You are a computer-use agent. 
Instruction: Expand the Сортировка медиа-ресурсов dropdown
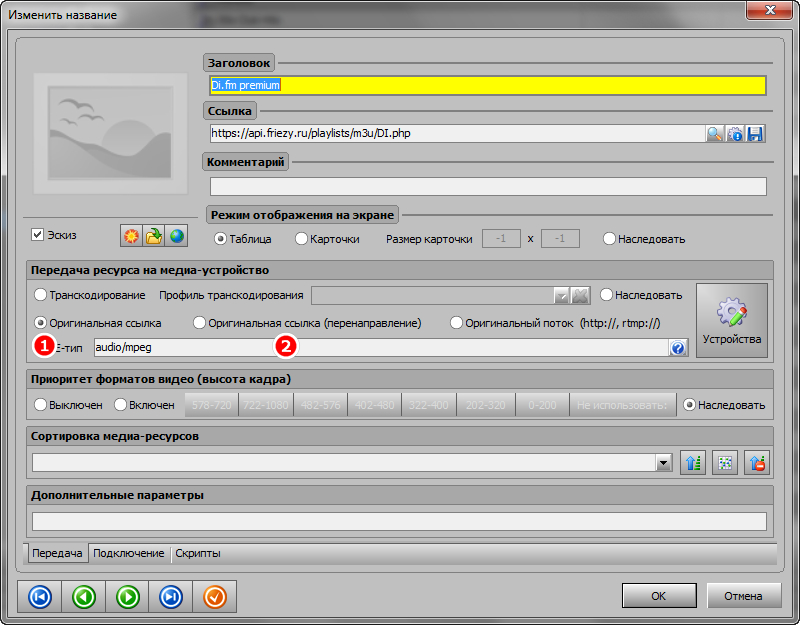(662, 463)
